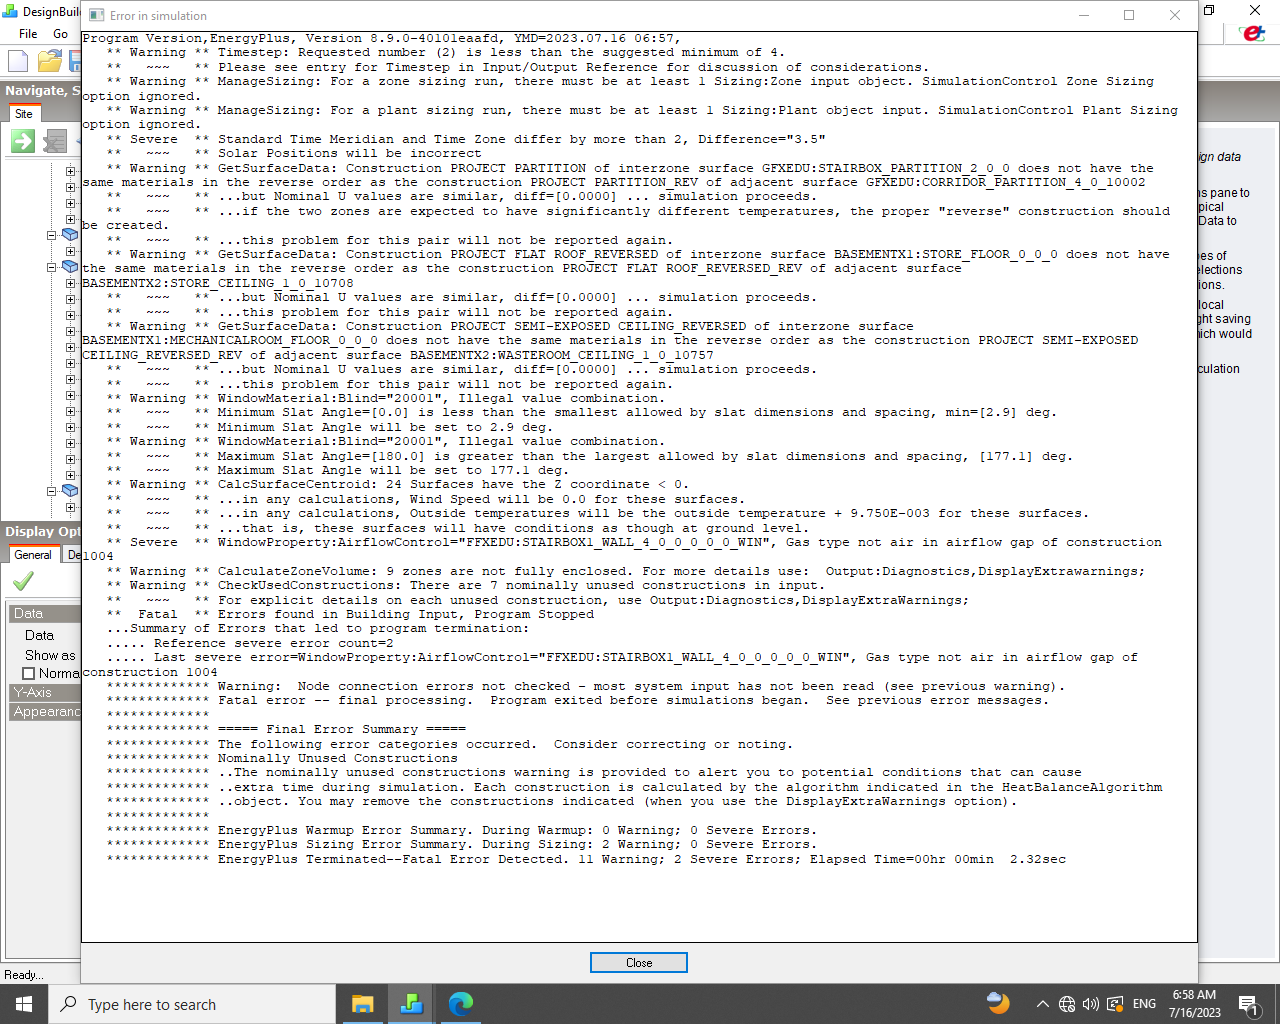Expand the Y-Axis section header

[45, 692]
